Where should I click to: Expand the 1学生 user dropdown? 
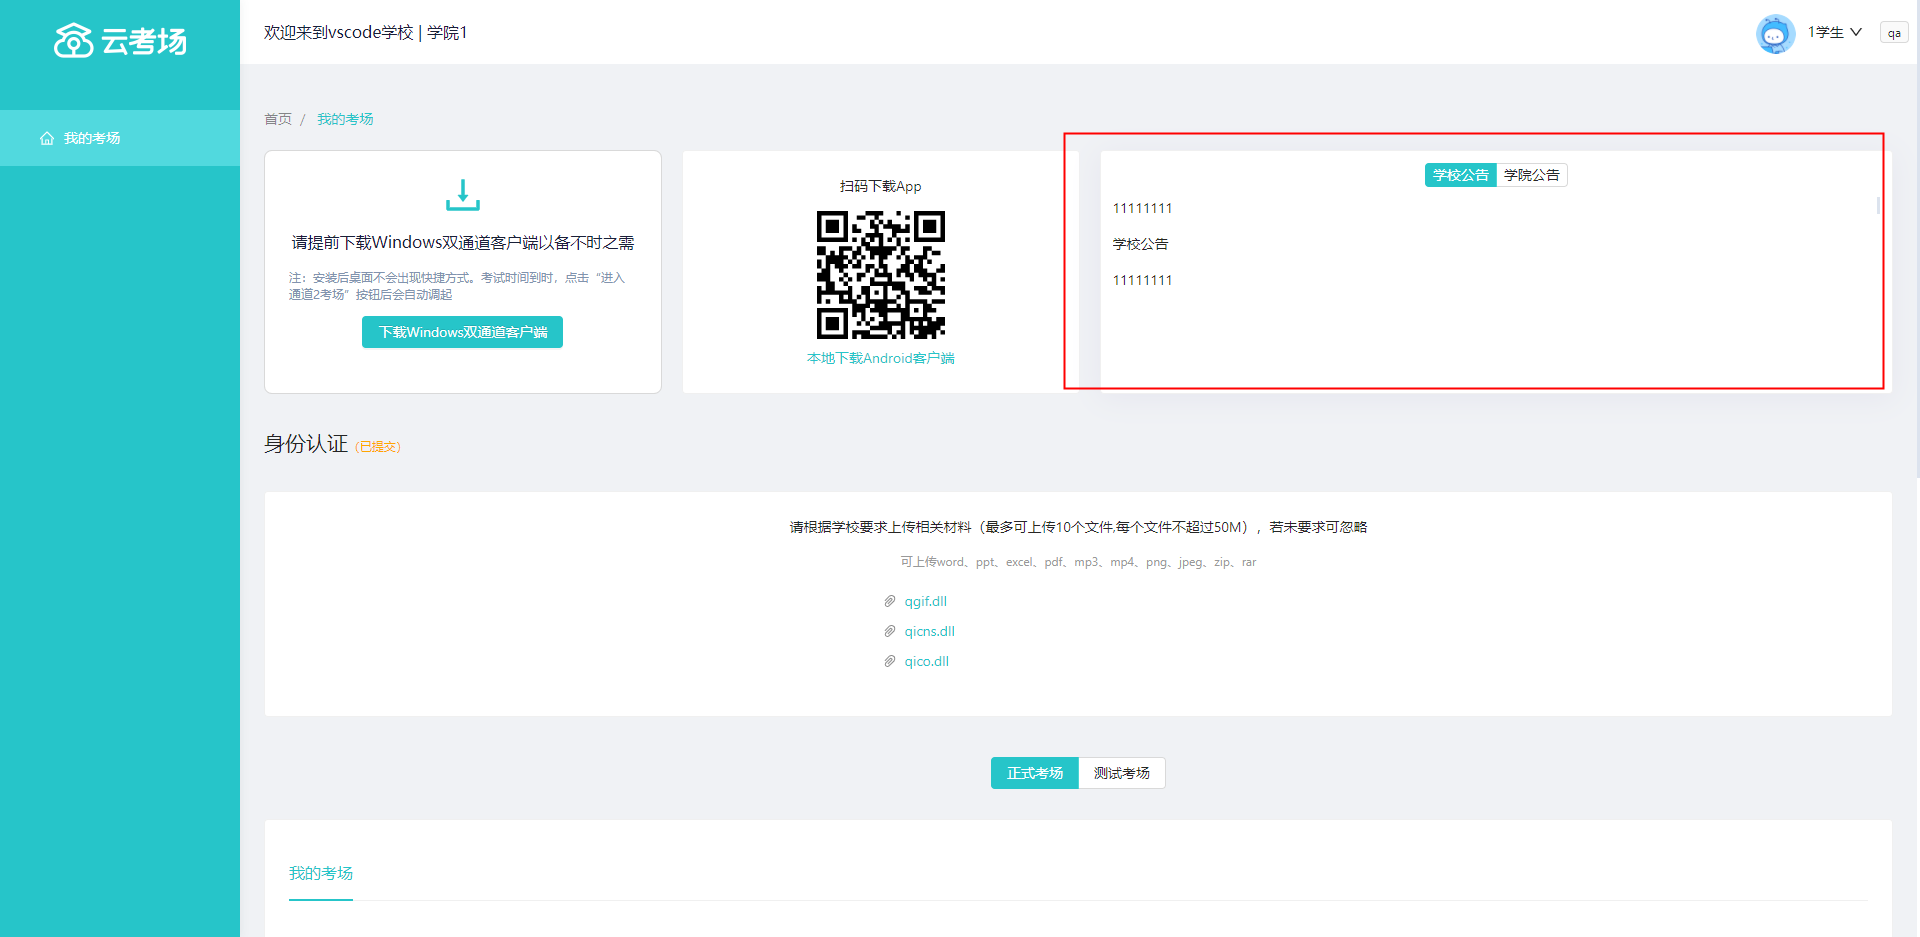point(1834,33)
